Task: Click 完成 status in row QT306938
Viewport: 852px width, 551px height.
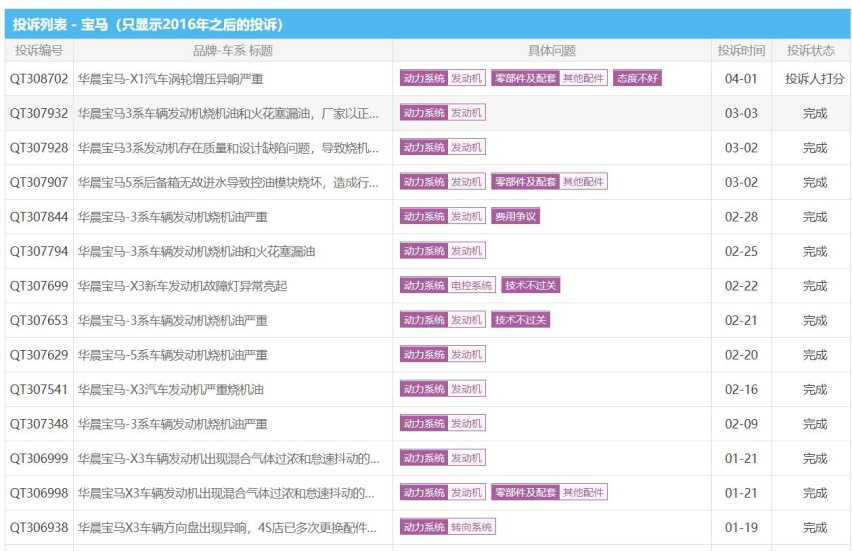Action: pyautogui.click(x=815, y=527)
